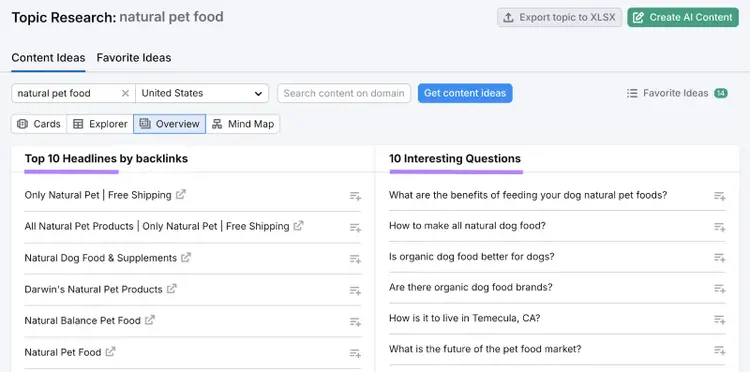Click the Create AI Content button
Viewport: 750px width, 372px height.
tap(683, 17)
